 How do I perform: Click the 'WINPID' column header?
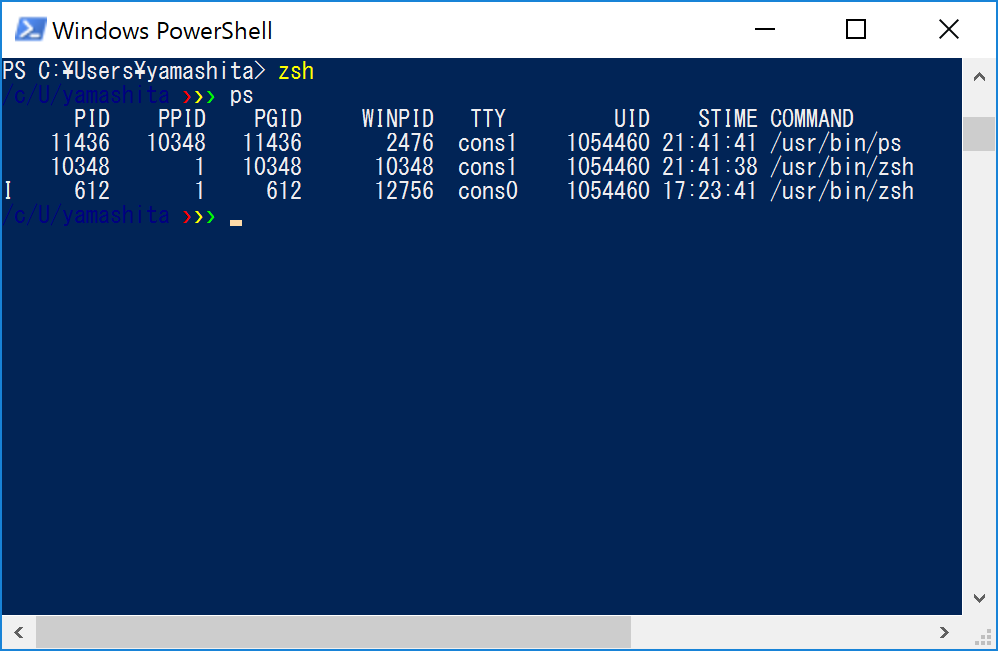(398, 118)
